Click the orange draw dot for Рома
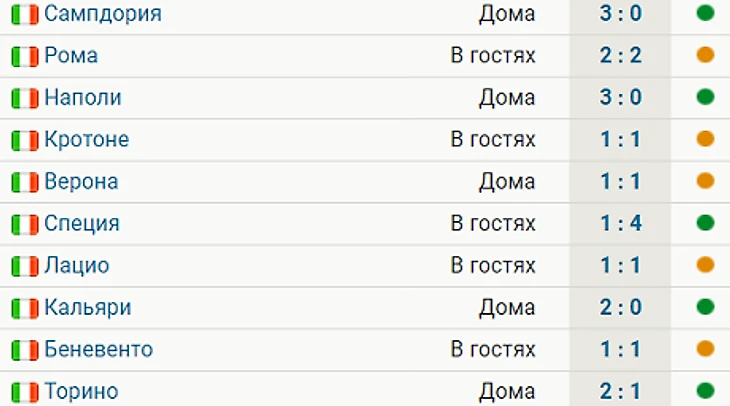 tap(705, 55)
